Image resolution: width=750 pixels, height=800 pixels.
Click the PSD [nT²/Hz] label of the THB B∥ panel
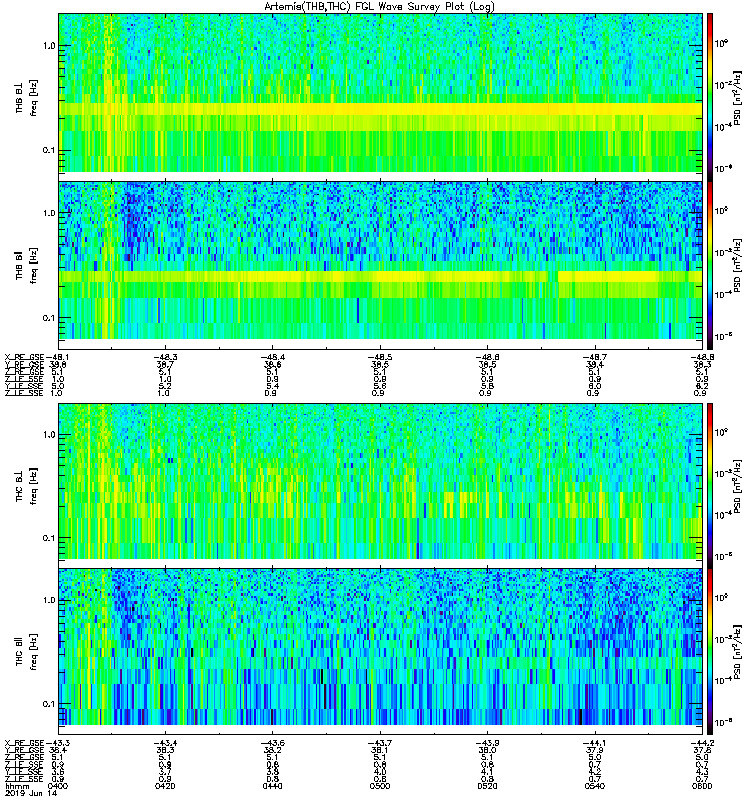[737, 265]
